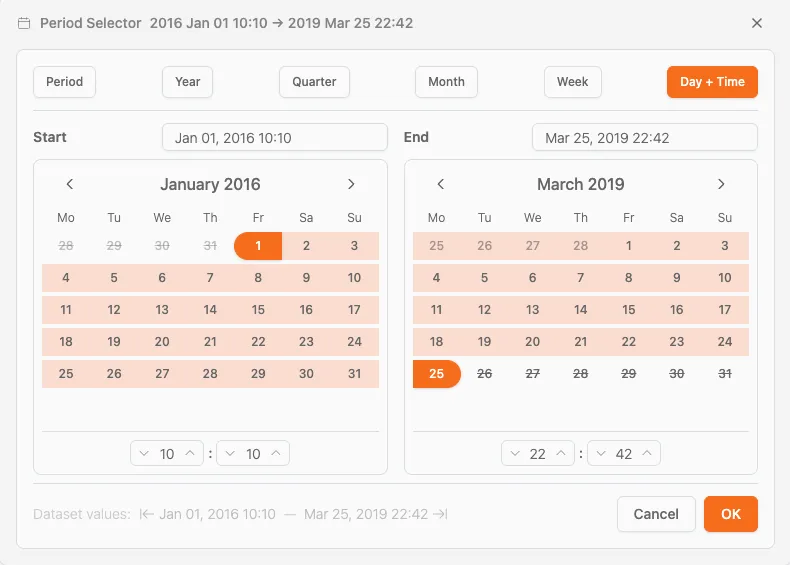The width and height of the screenshot is (790, 565).
Task: Jump to dataset minimum date arrow icon
Action: pos(146,514)
